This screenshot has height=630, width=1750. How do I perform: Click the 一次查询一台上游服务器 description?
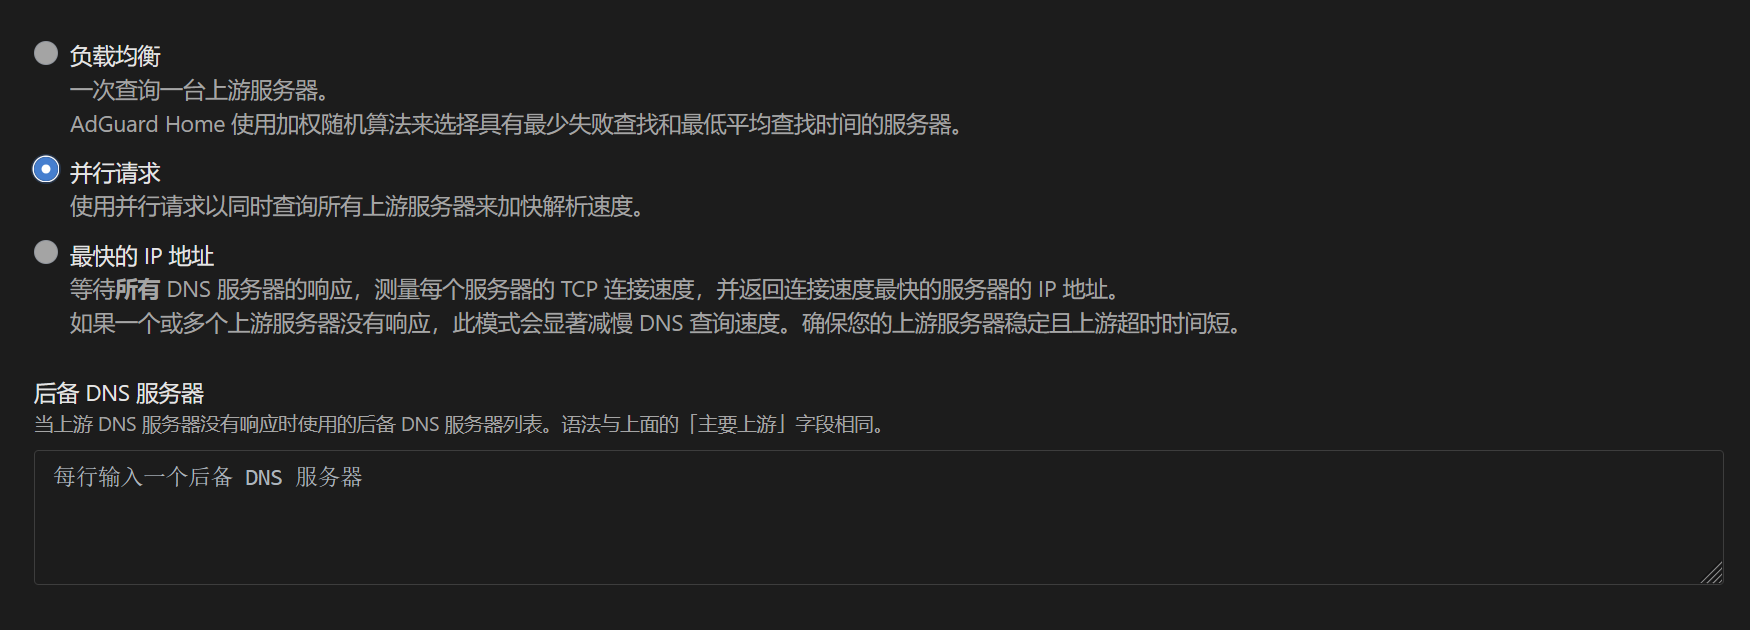pyautogui.click(x=199, y=90)
